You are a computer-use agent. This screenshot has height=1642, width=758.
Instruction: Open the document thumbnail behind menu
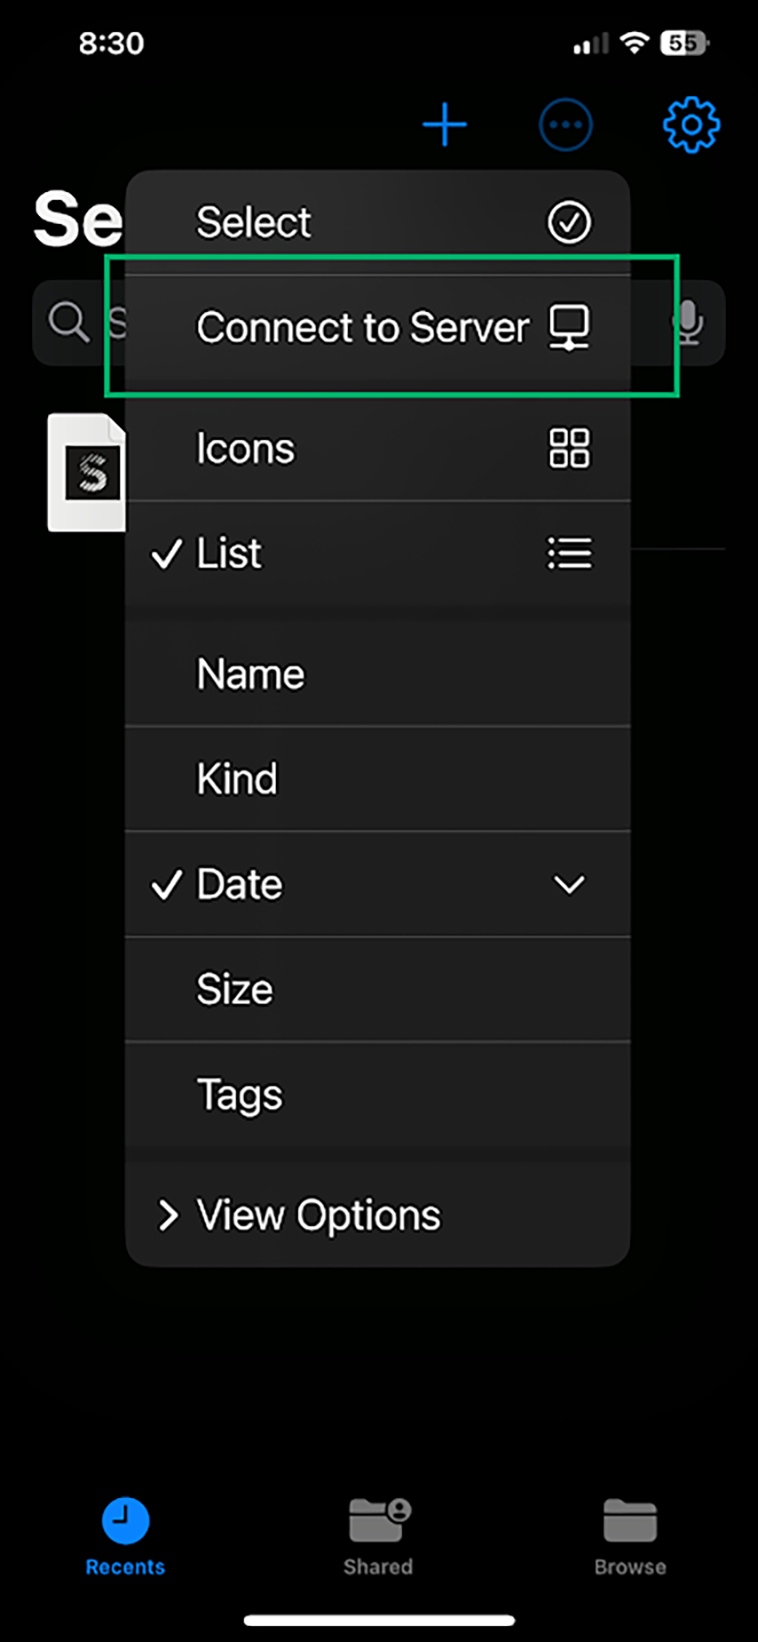[87, 472]
